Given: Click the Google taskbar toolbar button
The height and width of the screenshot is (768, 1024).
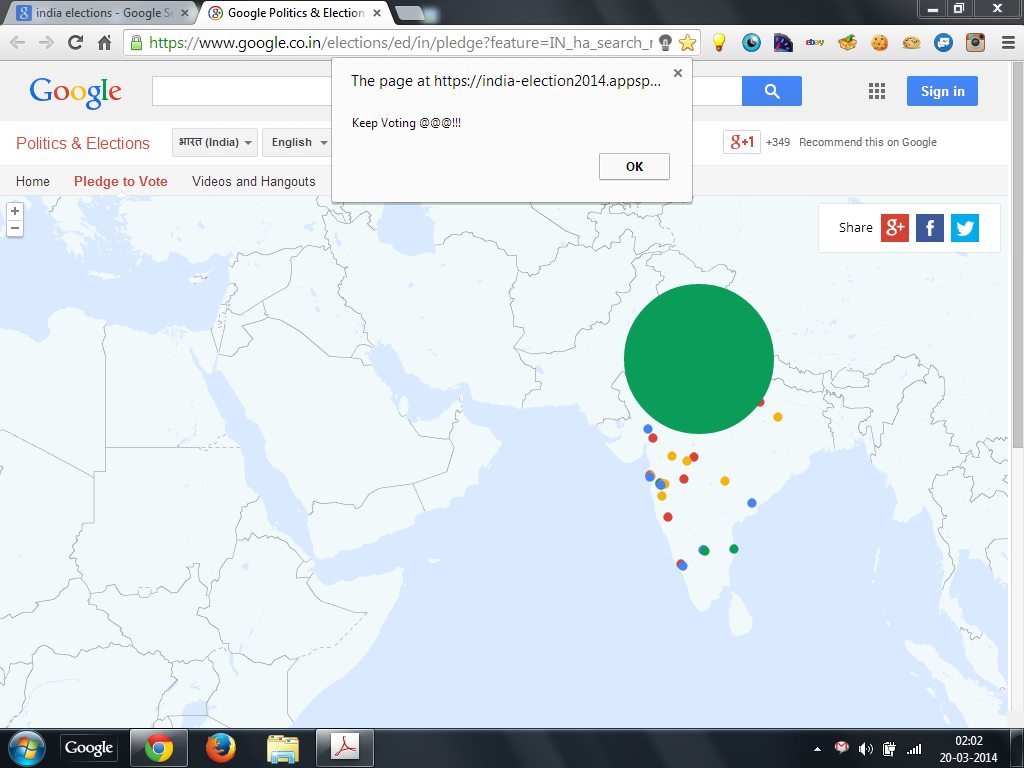Looking at the screenshot, I should (89, 748).
